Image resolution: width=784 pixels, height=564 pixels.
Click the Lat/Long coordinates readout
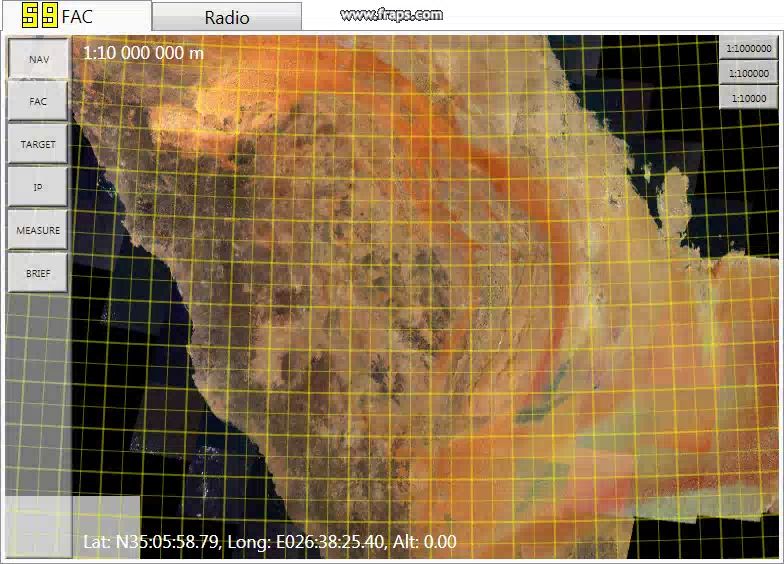pos(270,542)
